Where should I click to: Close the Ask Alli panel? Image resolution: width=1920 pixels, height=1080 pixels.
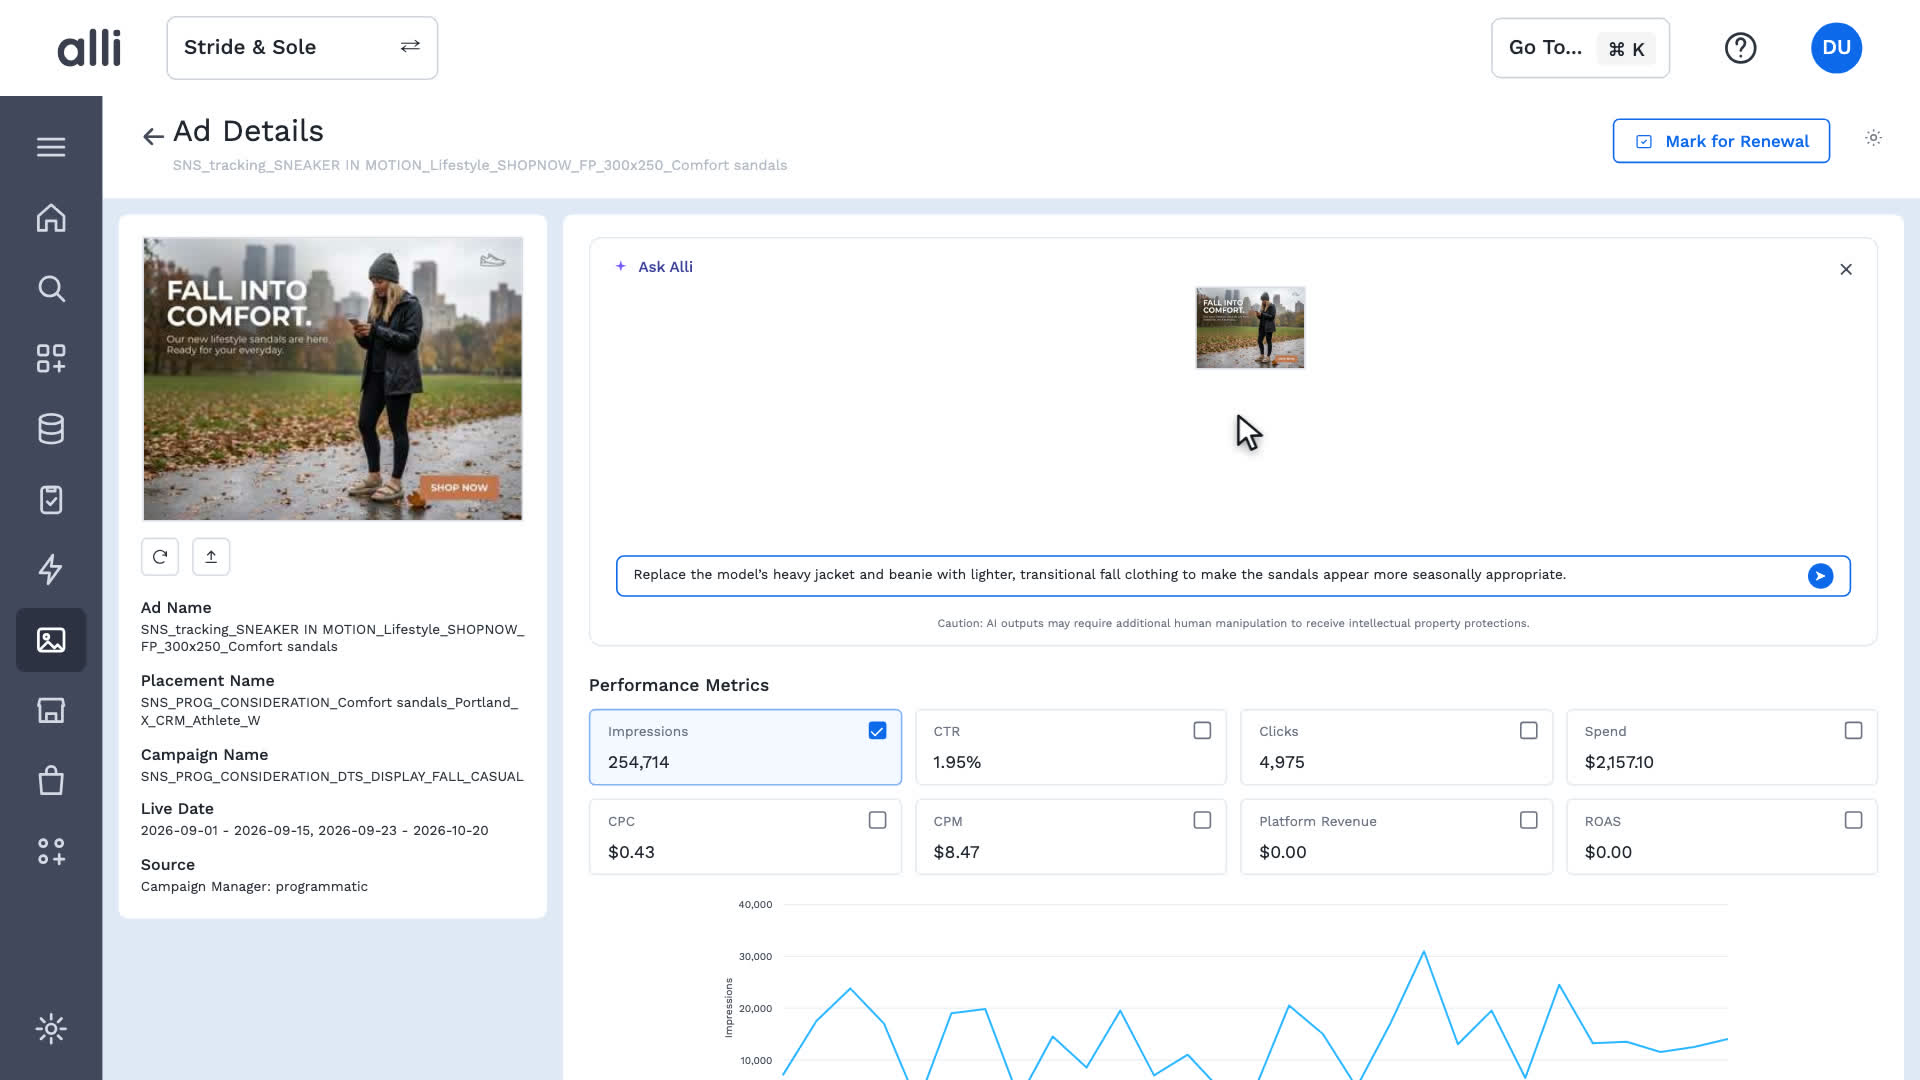[x=1846, y=269]
